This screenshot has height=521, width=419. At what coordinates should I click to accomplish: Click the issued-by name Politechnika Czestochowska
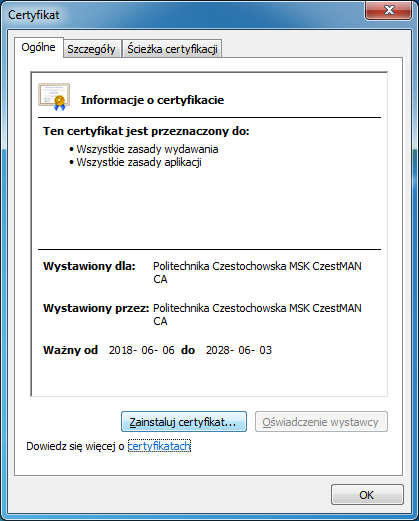click(257, 314)
